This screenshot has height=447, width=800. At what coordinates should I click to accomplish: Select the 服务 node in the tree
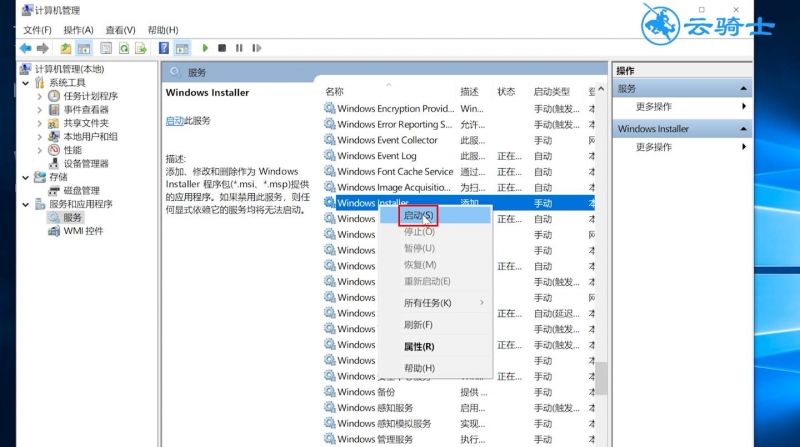pyautogui.click(x=72, y=217)
